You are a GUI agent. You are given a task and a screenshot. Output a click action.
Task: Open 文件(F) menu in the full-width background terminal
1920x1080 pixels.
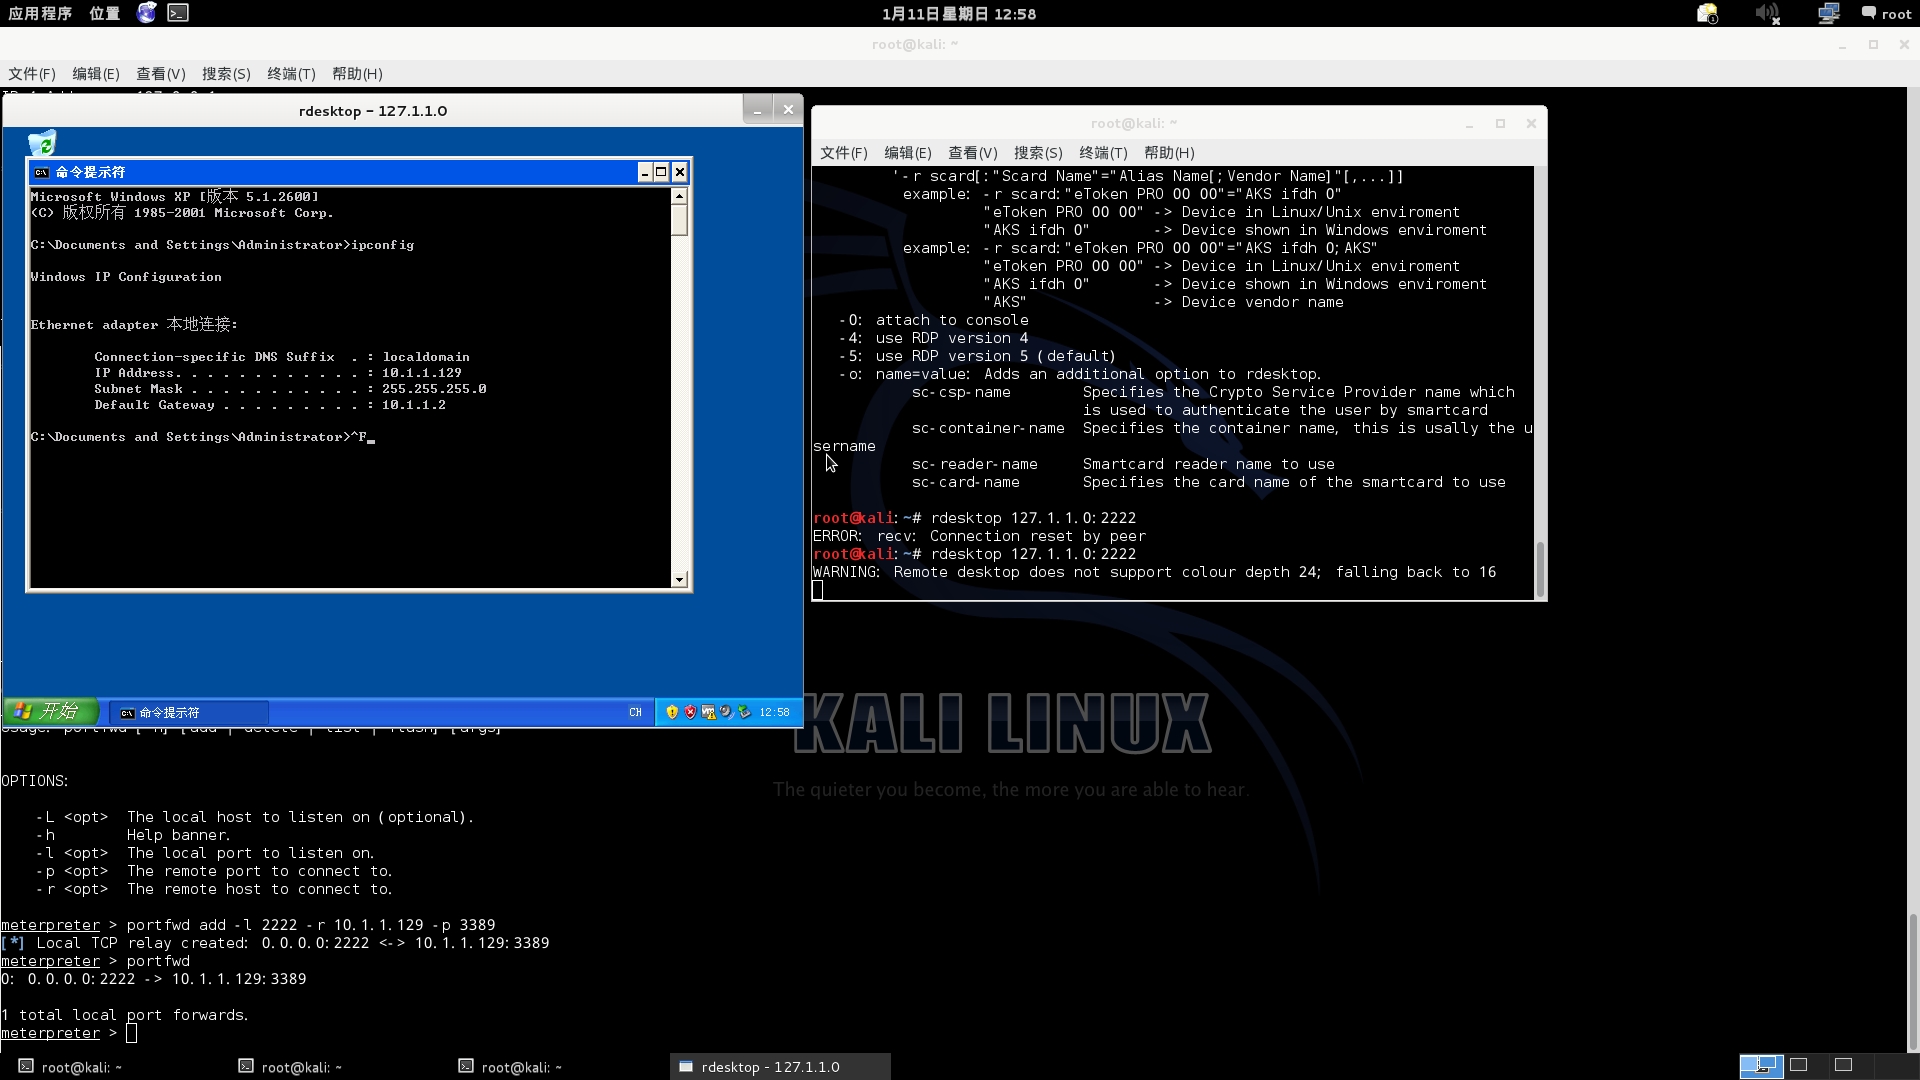pos(32,74)
